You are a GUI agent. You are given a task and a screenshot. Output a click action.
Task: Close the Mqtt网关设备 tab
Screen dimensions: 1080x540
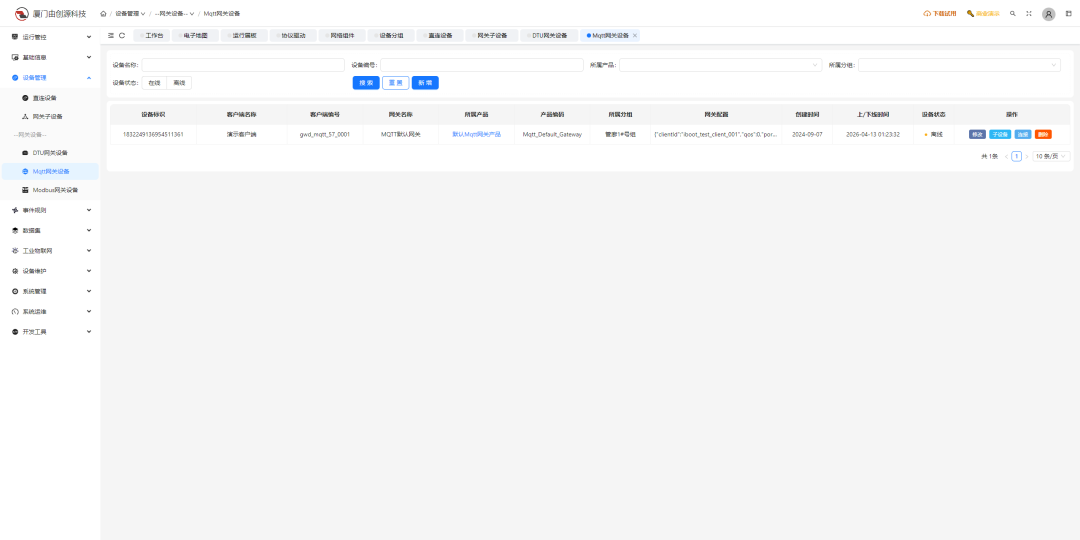coord(635,35)
